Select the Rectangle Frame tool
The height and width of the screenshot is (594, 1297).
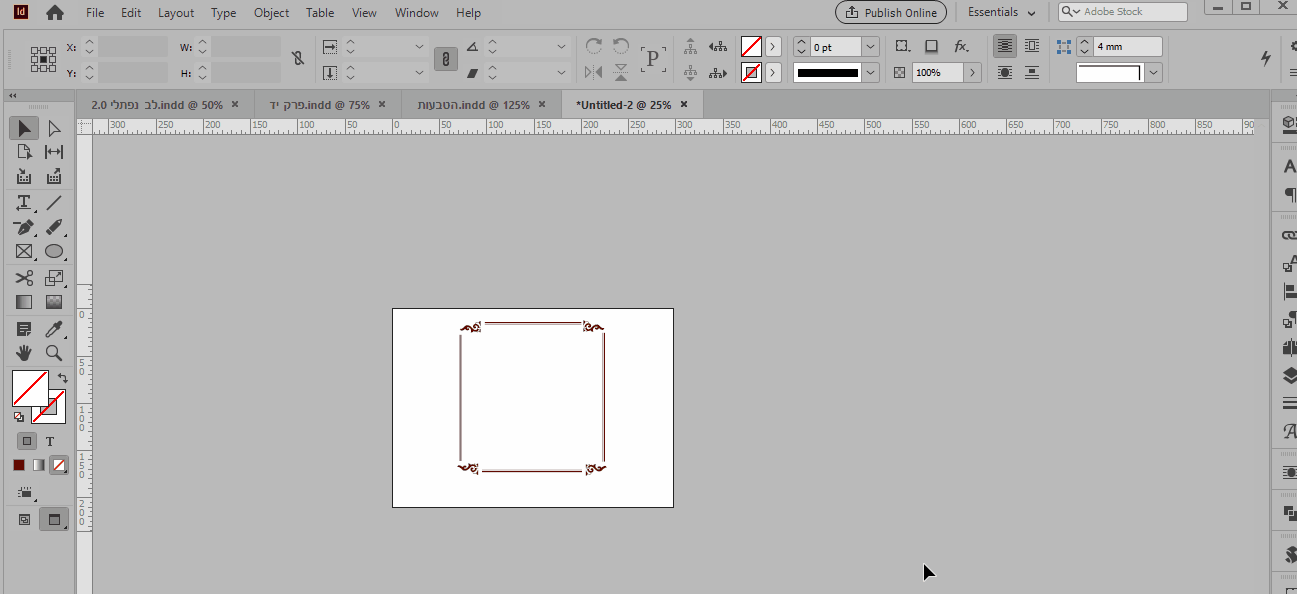[x=24, y=252]
